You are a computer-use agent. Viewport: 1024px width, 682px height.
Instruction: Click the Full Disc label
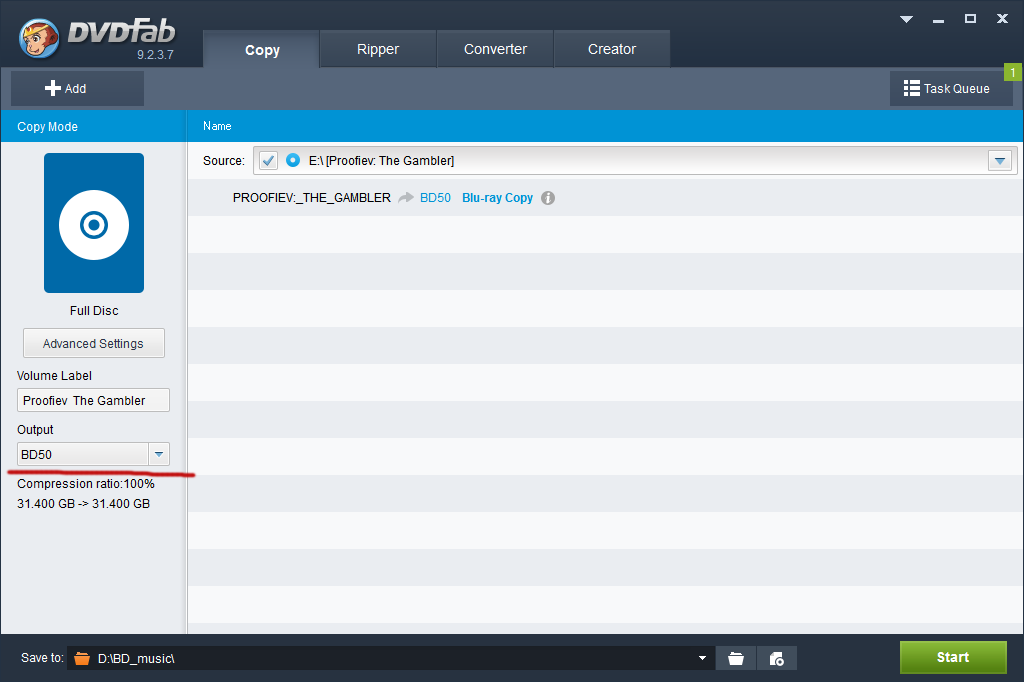coord(94,311)
